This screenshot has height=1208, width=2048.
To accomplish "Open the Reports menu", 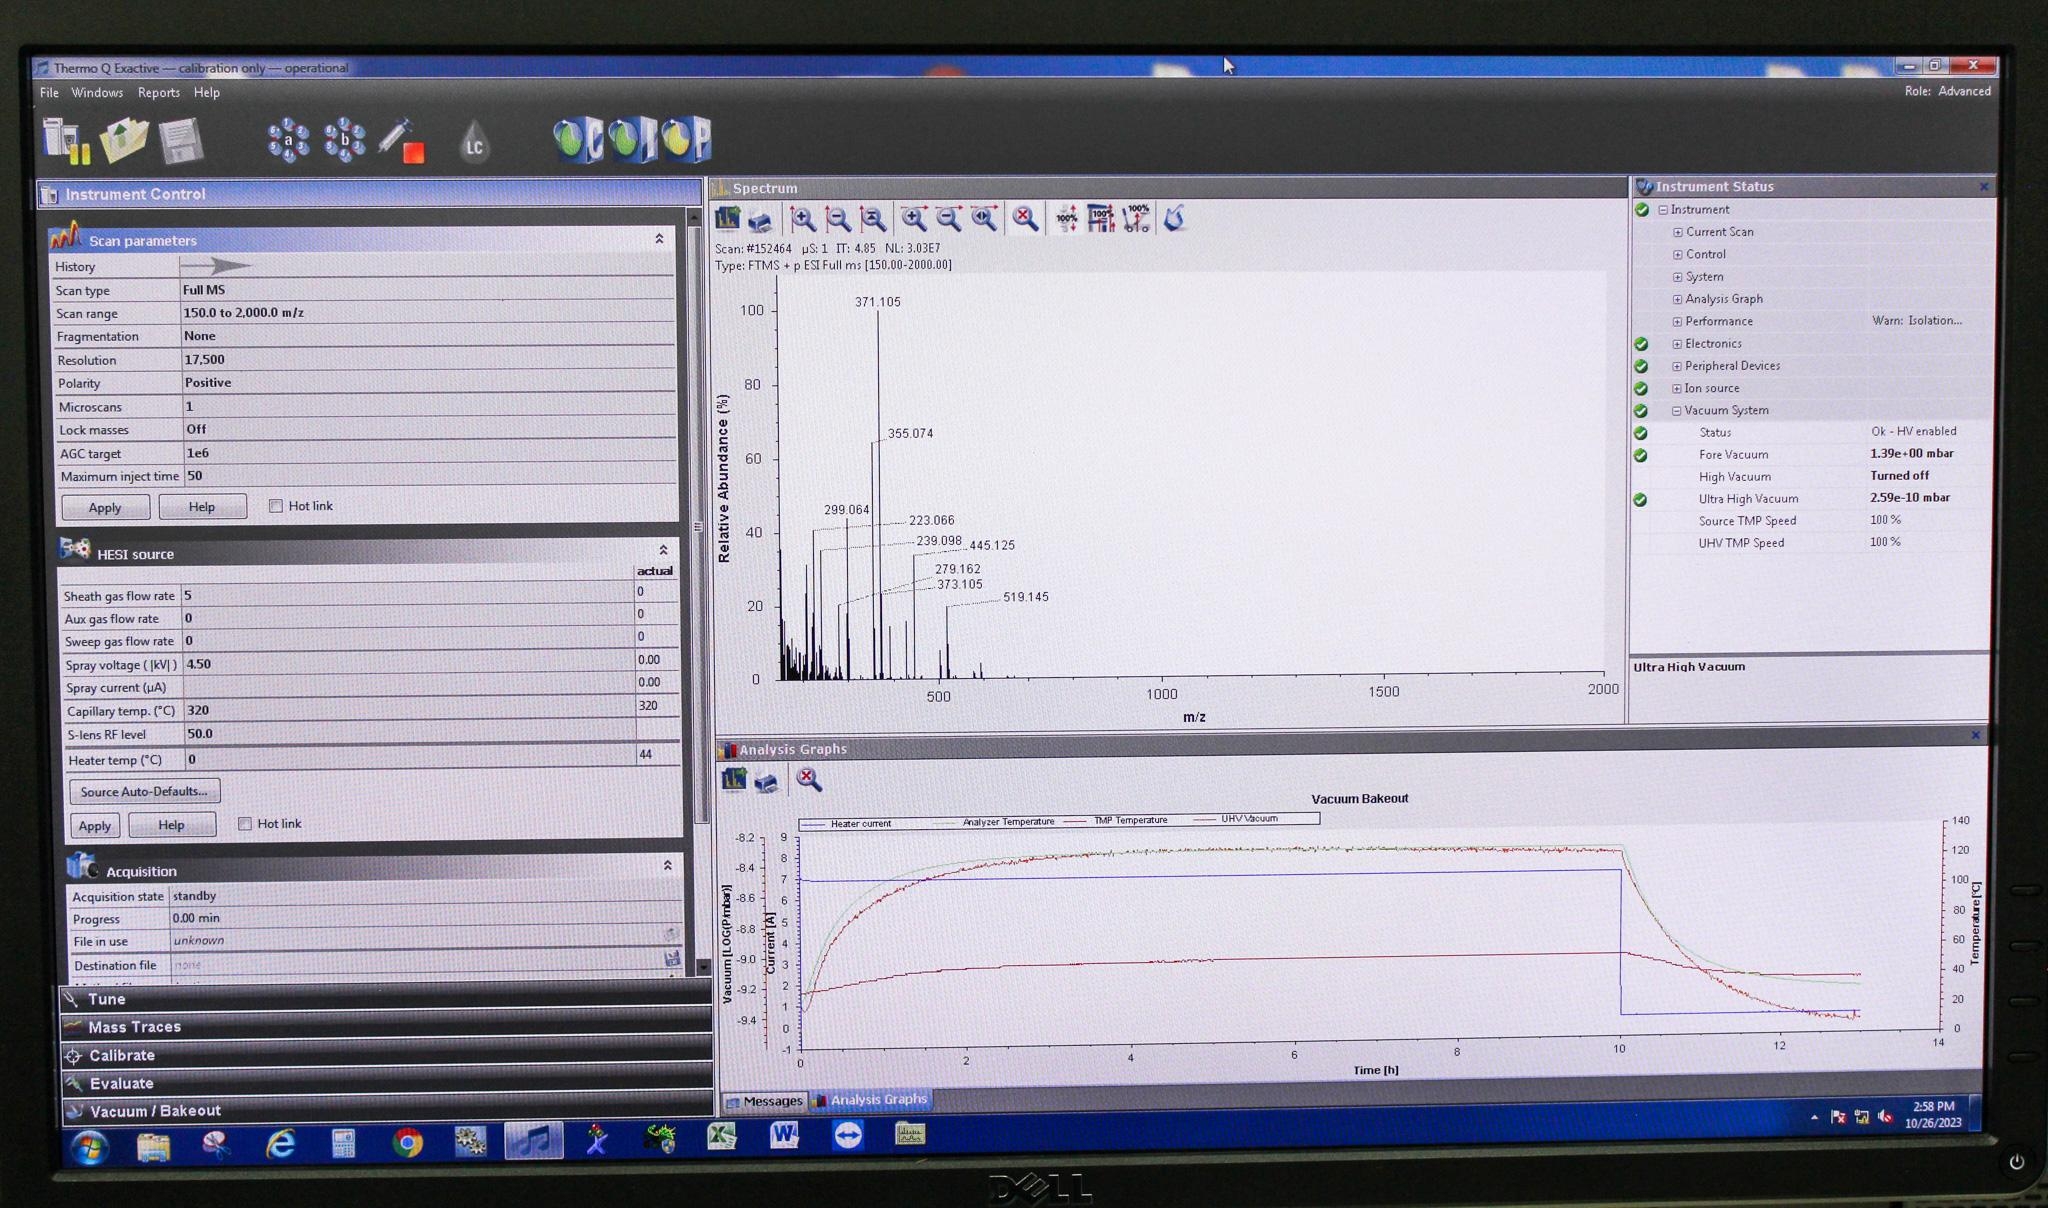I will point(158,92).
